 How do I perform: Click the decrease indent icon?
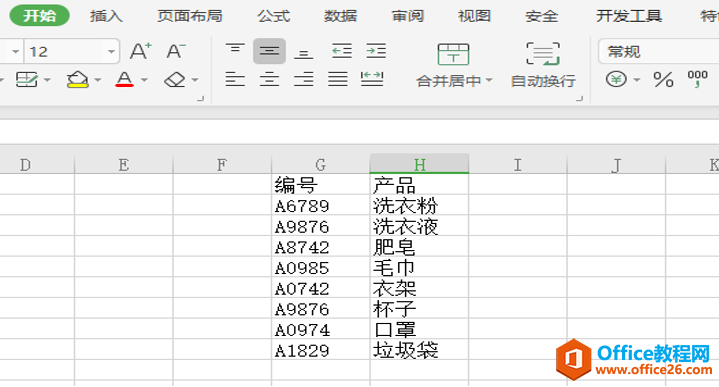(342, 50)
